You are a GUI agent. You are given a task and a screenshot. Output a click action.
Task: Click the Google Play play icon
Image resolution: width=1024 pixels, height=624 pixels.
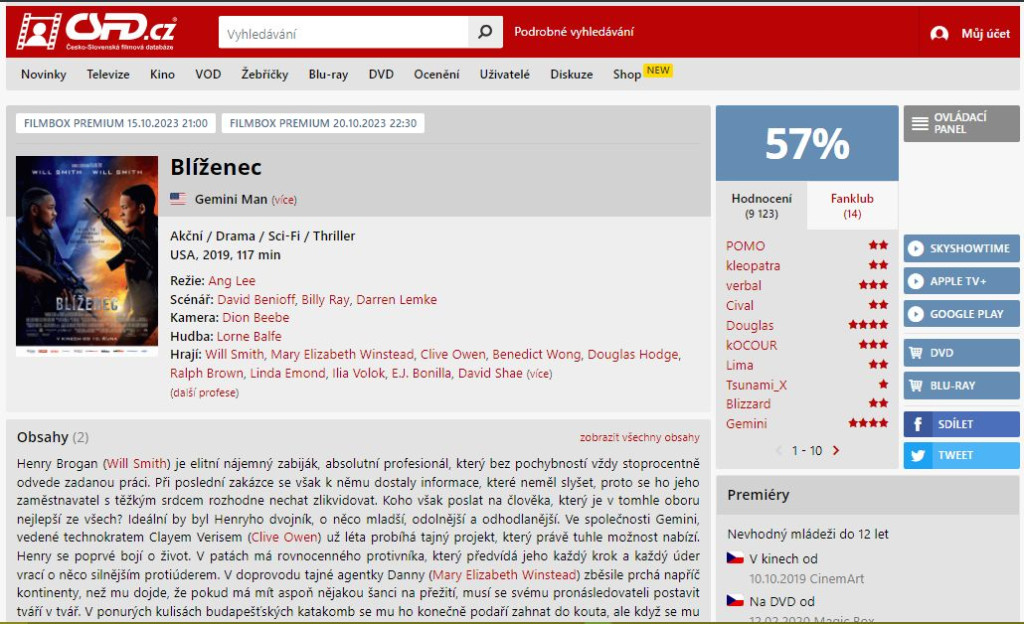pyautogui.click(x=916, y=314)
